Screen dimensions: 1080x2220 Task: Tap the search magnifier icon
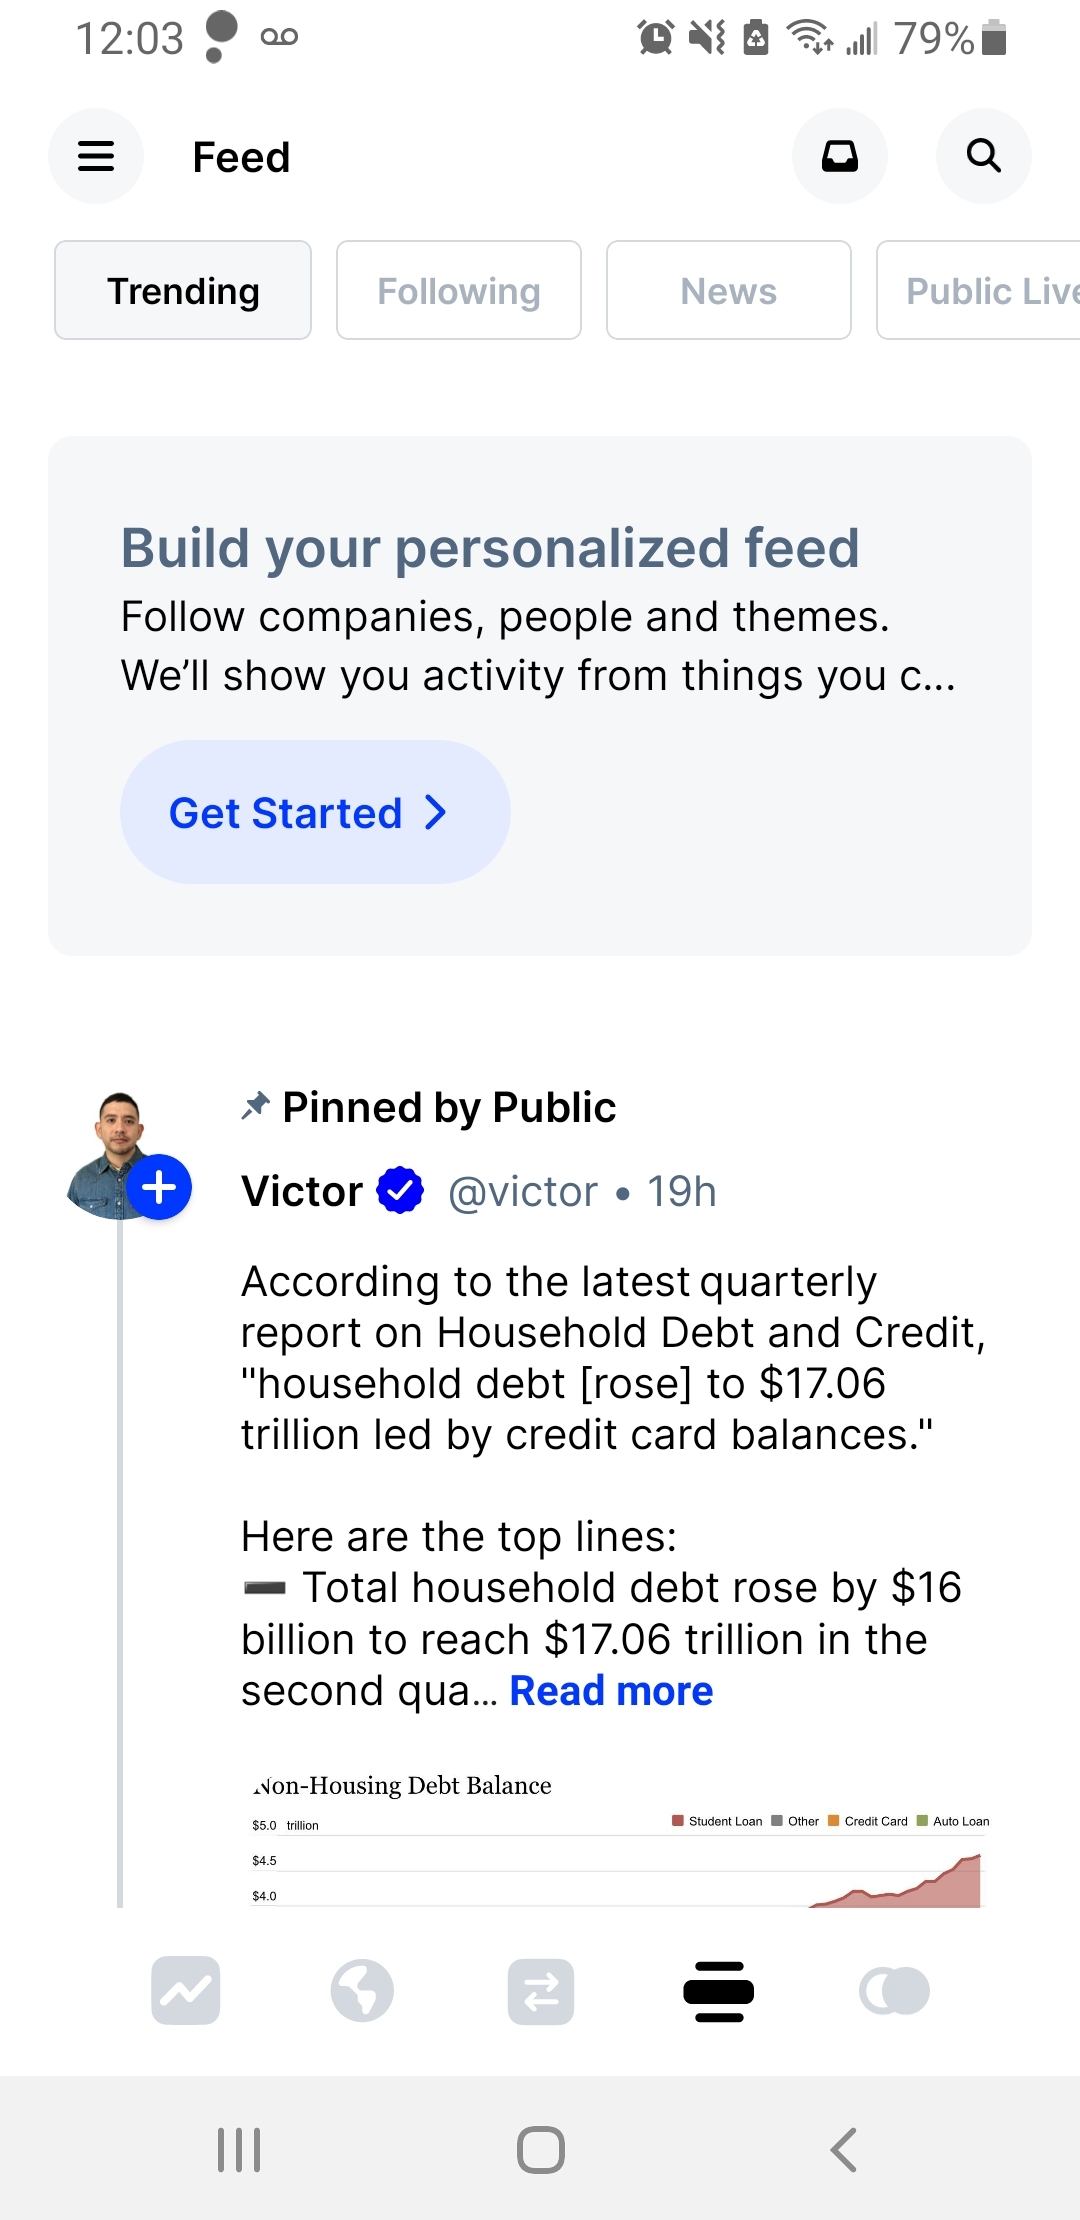(983, 156)
